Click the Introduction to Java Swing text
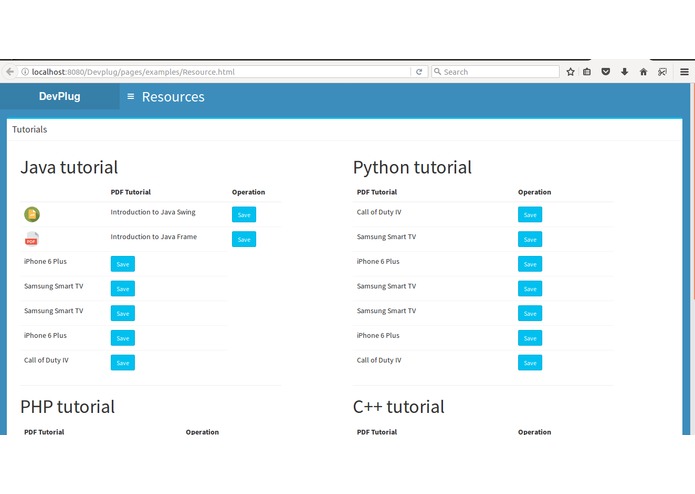 pyautogui.click(x=153, y=212)
